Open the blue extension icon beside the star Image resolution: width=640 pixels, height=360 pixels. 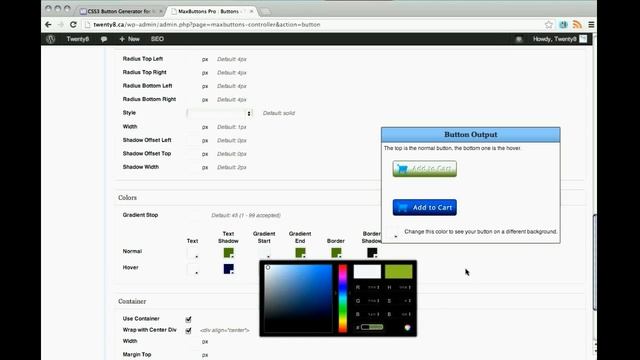point(563,24)
